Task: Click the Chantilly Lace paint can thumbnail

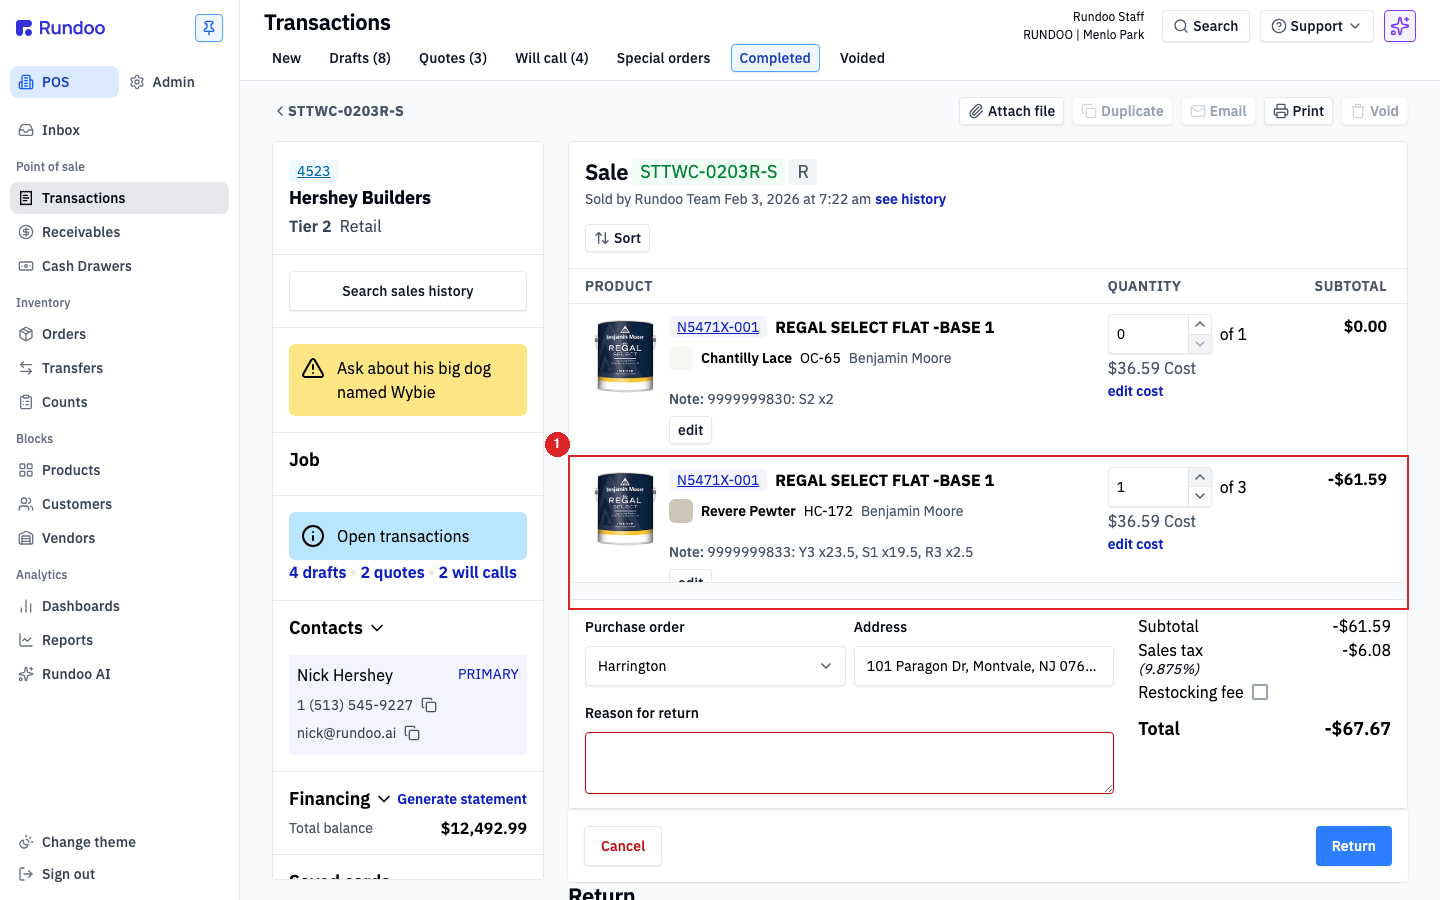Action: click(625, 355)
